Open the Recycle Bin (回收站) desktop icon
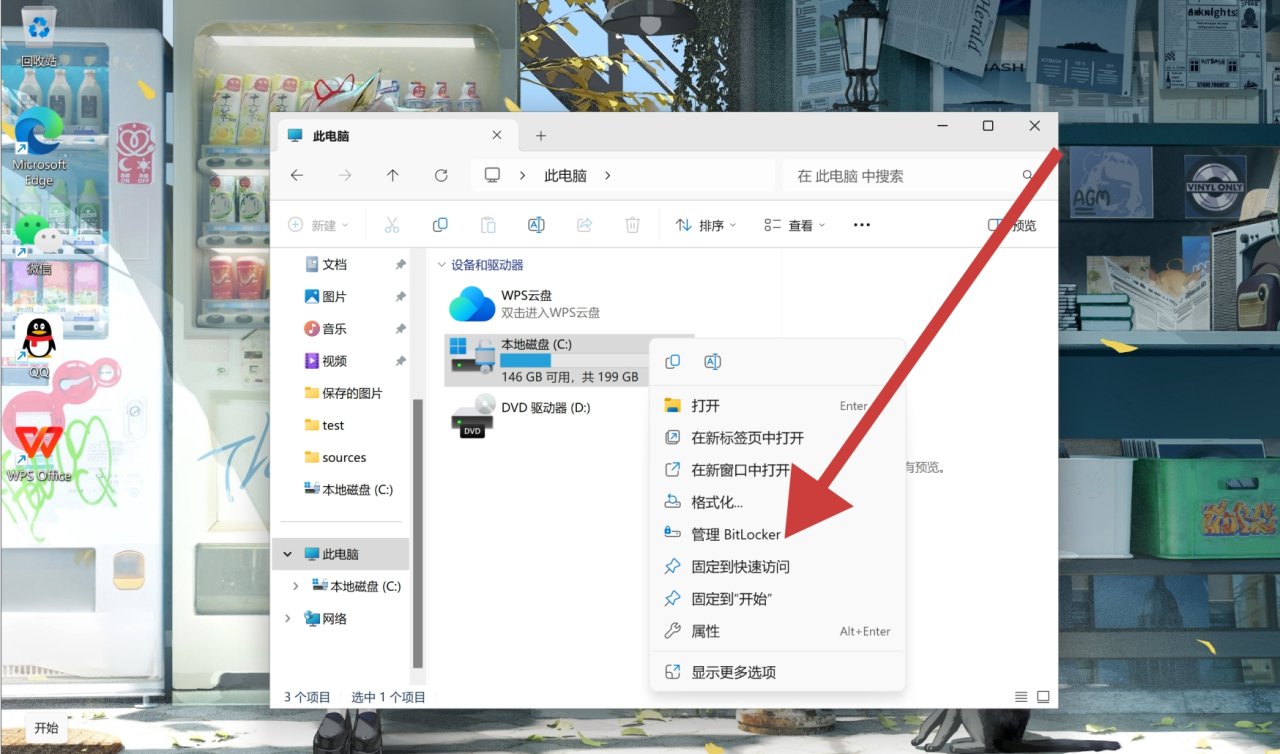This screenshot has width=1280, height=754. click(x=38, y=37)
